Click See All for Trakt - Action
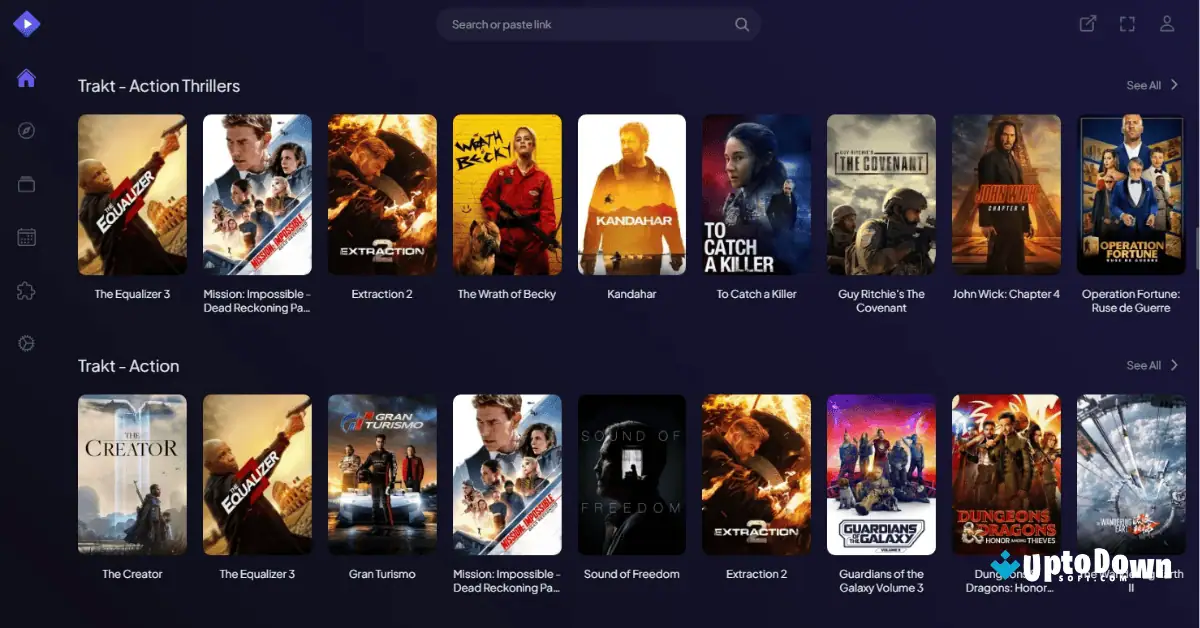 pyautogui.click(x=1143, y=366)
